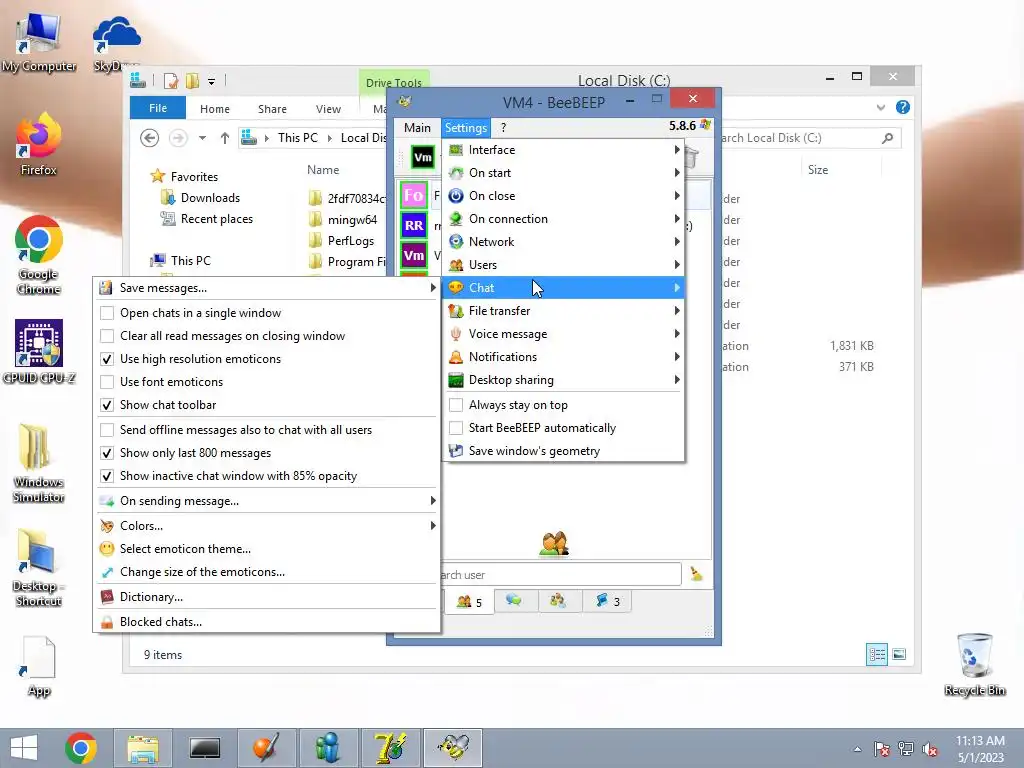Uncheck Use high resolution emoticons
This screenshot has height=768, width=1024.
107,359
